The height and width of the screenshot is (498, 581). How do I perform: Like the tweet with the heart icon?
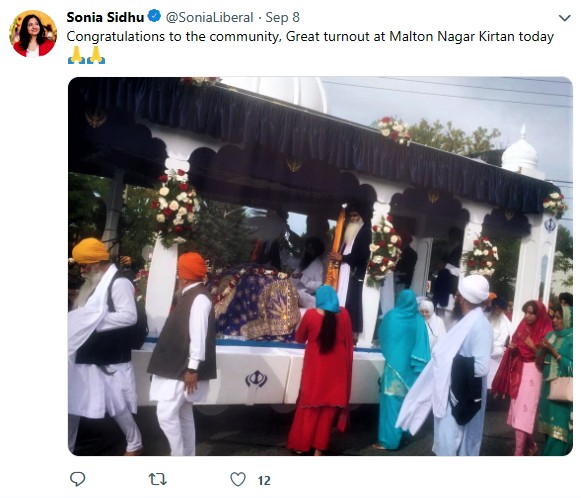(x=238, y=479)
